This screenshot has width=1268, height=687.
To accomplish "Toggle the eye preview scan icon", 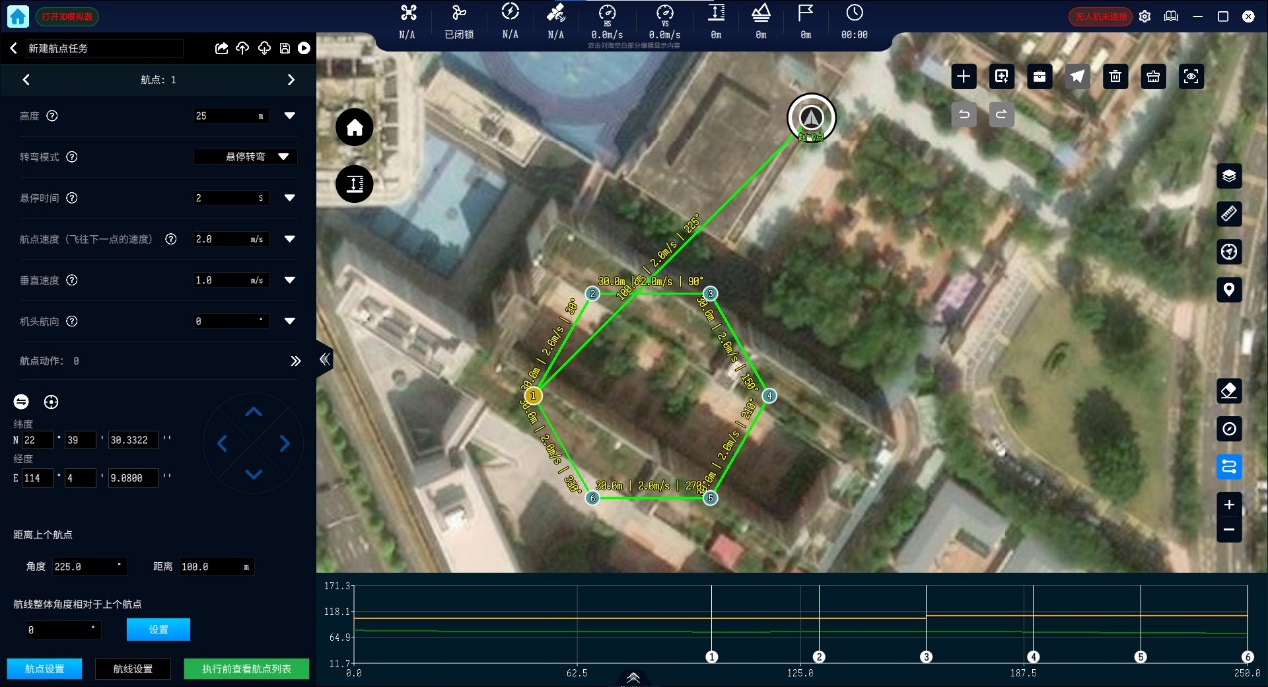I will [x=1190, y=76].
